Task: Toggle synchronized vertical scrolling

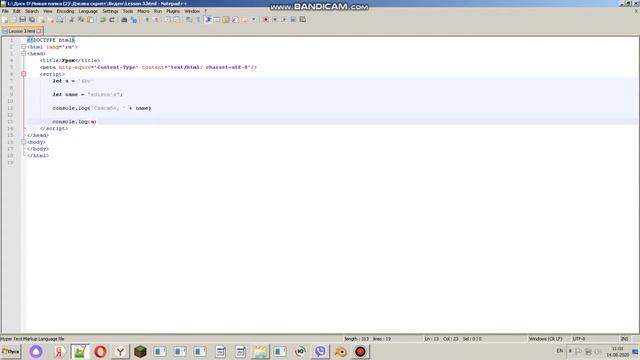Action: point(167,20)
